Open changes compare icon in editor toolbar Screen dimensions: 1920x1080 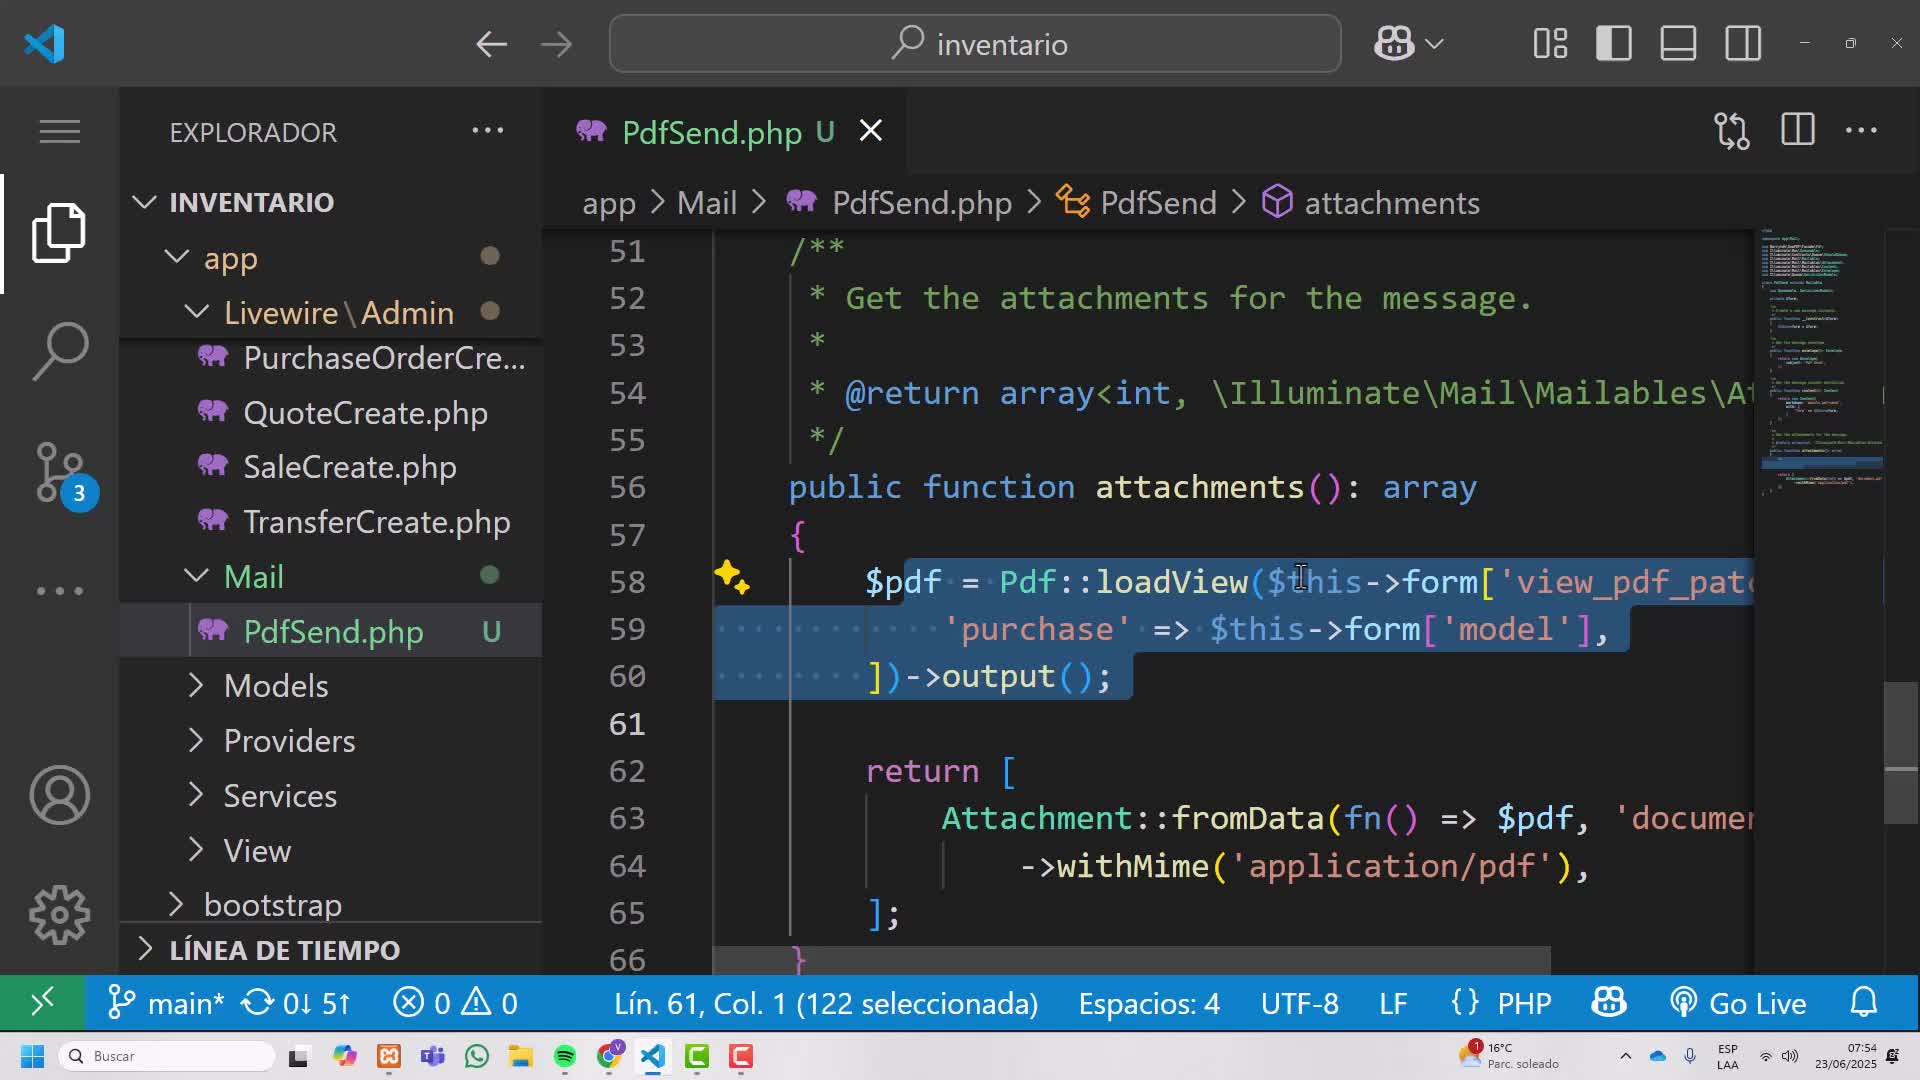point(1732,131)
